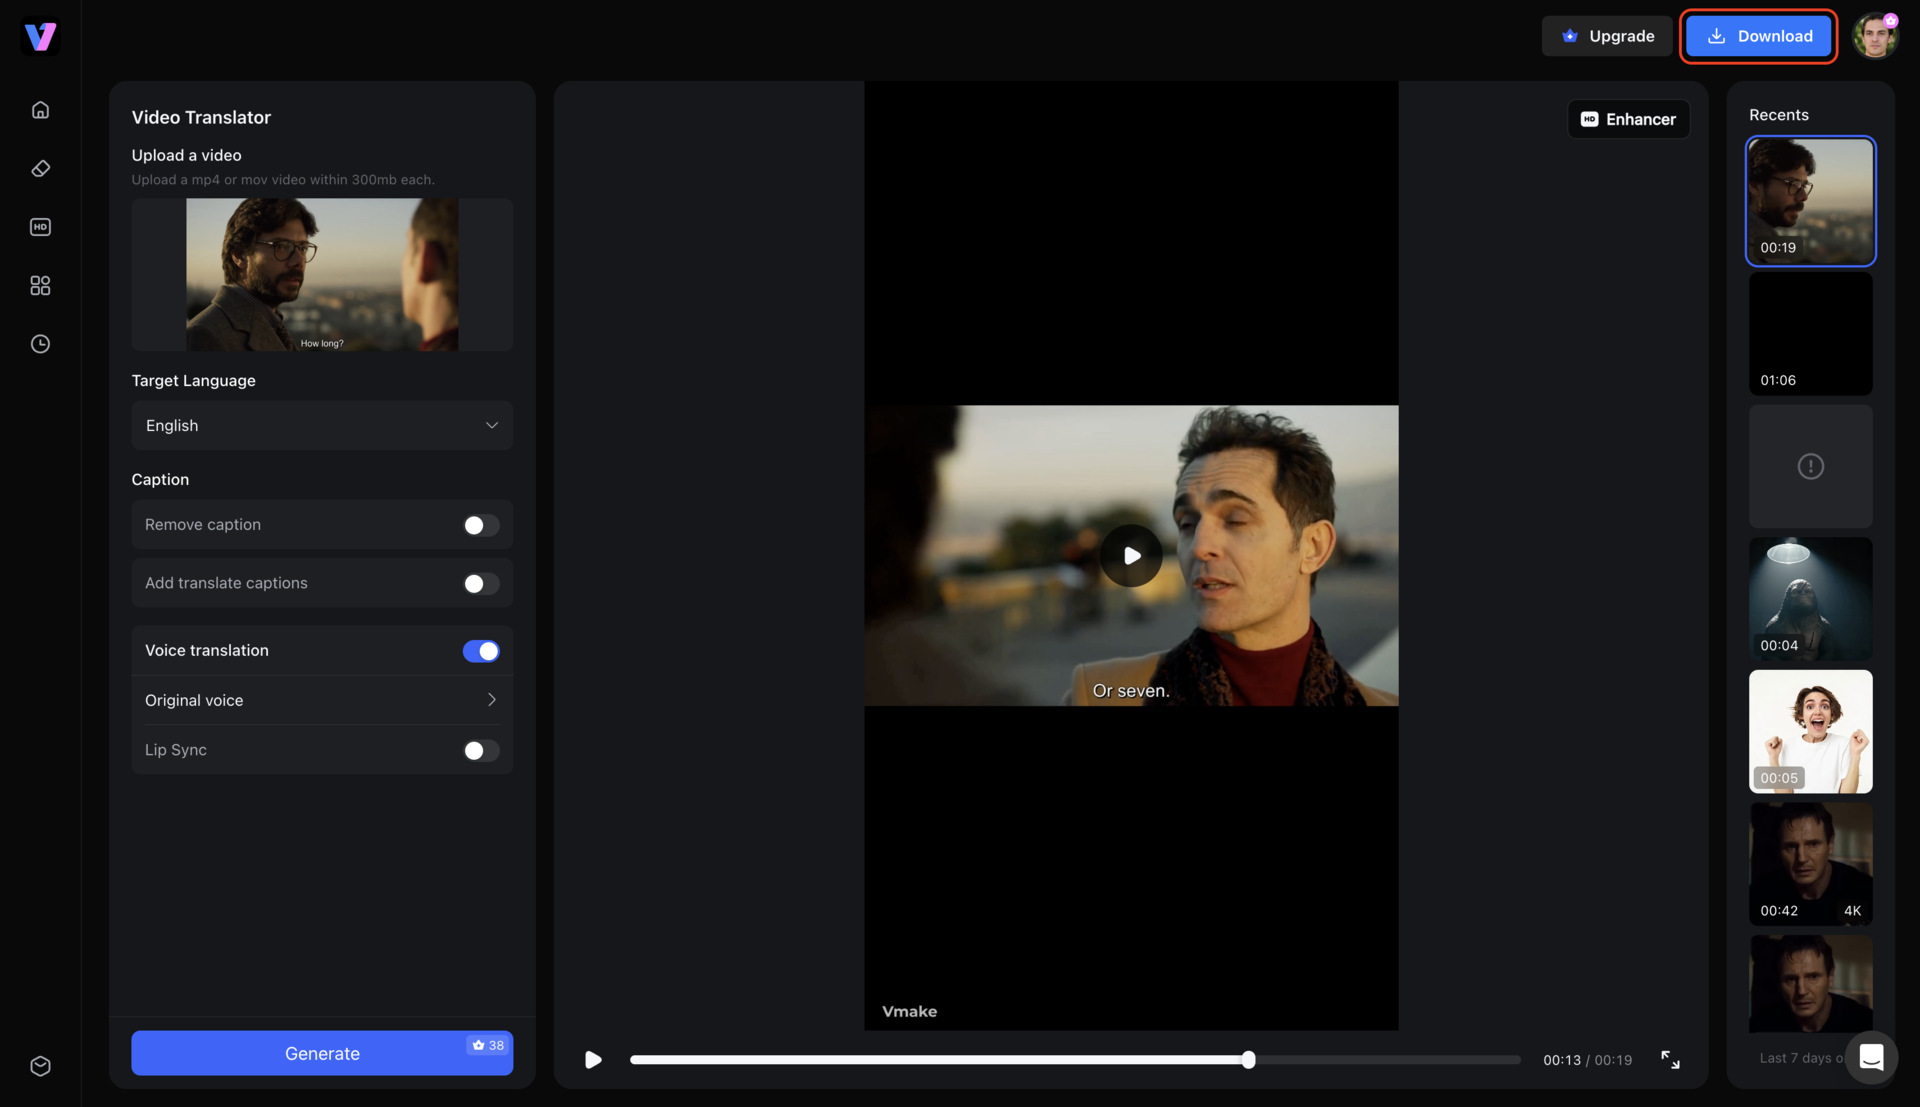This screenshot has height=1107, width=1920.
Task: Click the Recents heading
Action: point(1778,115)
